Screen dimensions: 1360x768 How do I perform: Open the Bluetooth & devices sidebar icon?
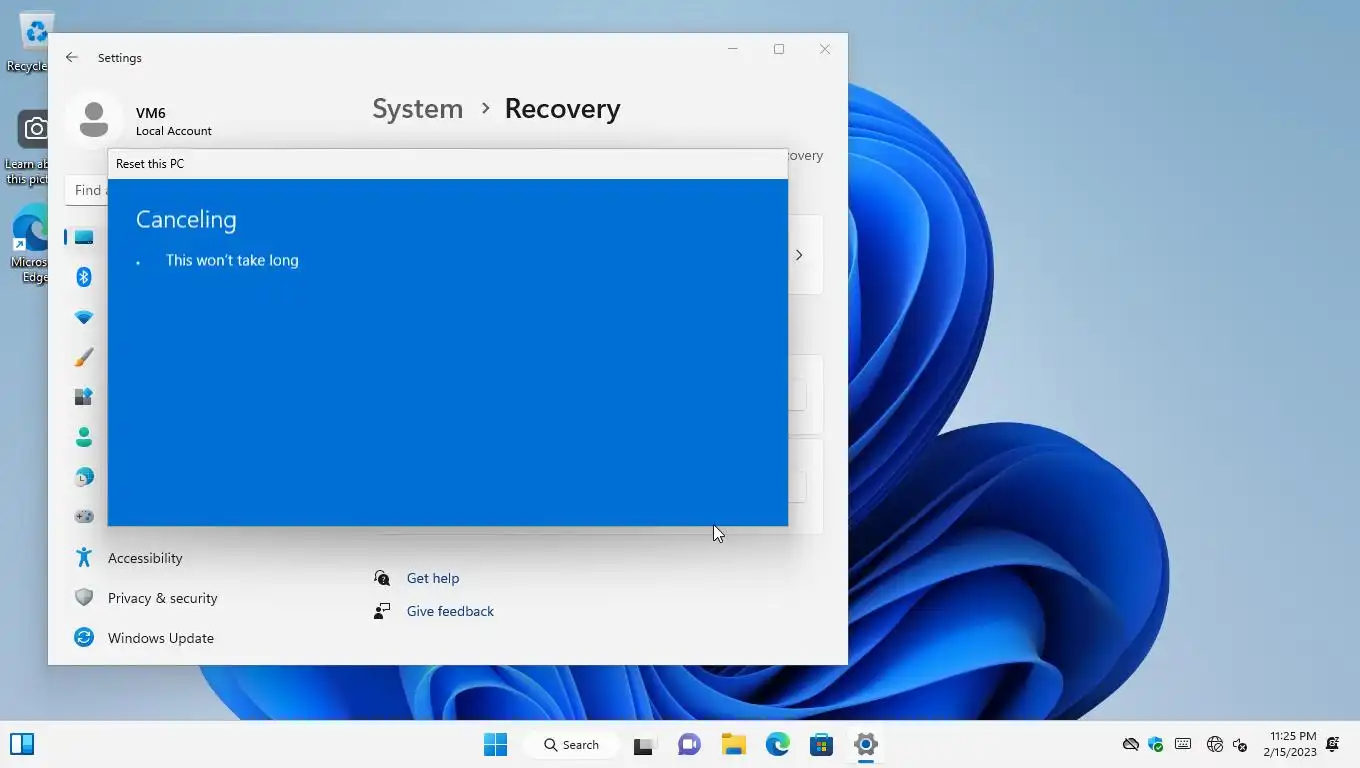point(84,277)
